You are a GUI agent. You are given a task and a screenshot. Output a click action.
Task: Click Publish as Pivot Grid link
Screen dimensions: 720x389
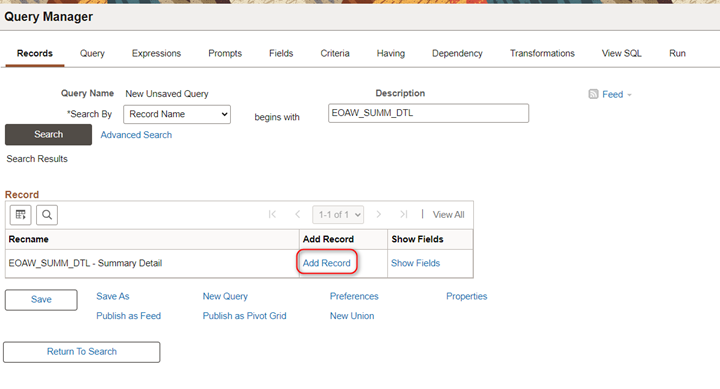(x=244, y=316)
